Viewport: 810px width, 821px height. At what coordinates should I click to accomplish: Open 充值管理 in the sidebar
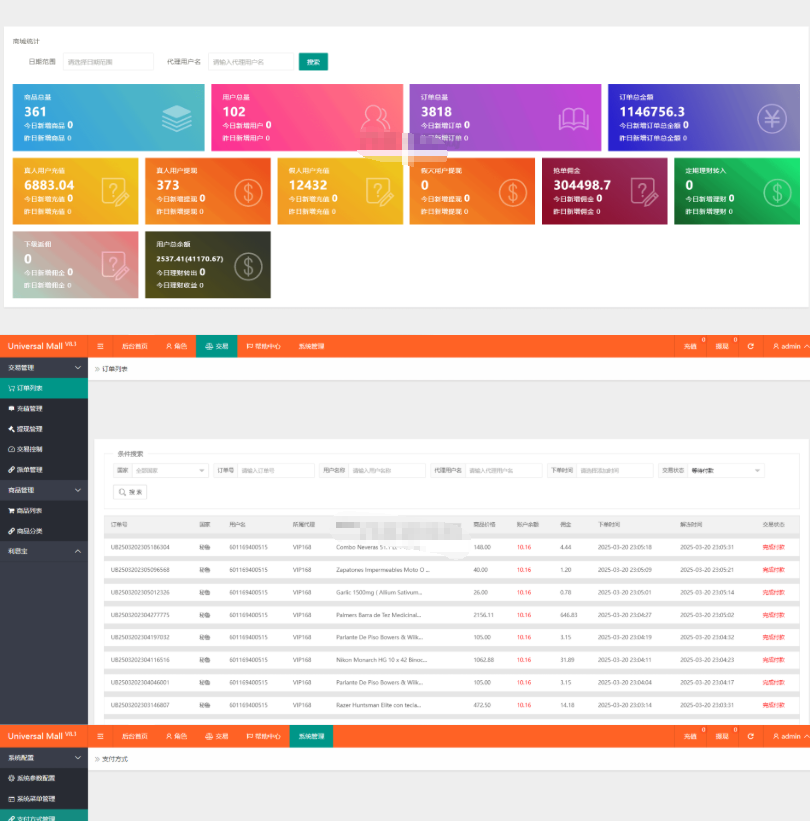tap(30, 408)
